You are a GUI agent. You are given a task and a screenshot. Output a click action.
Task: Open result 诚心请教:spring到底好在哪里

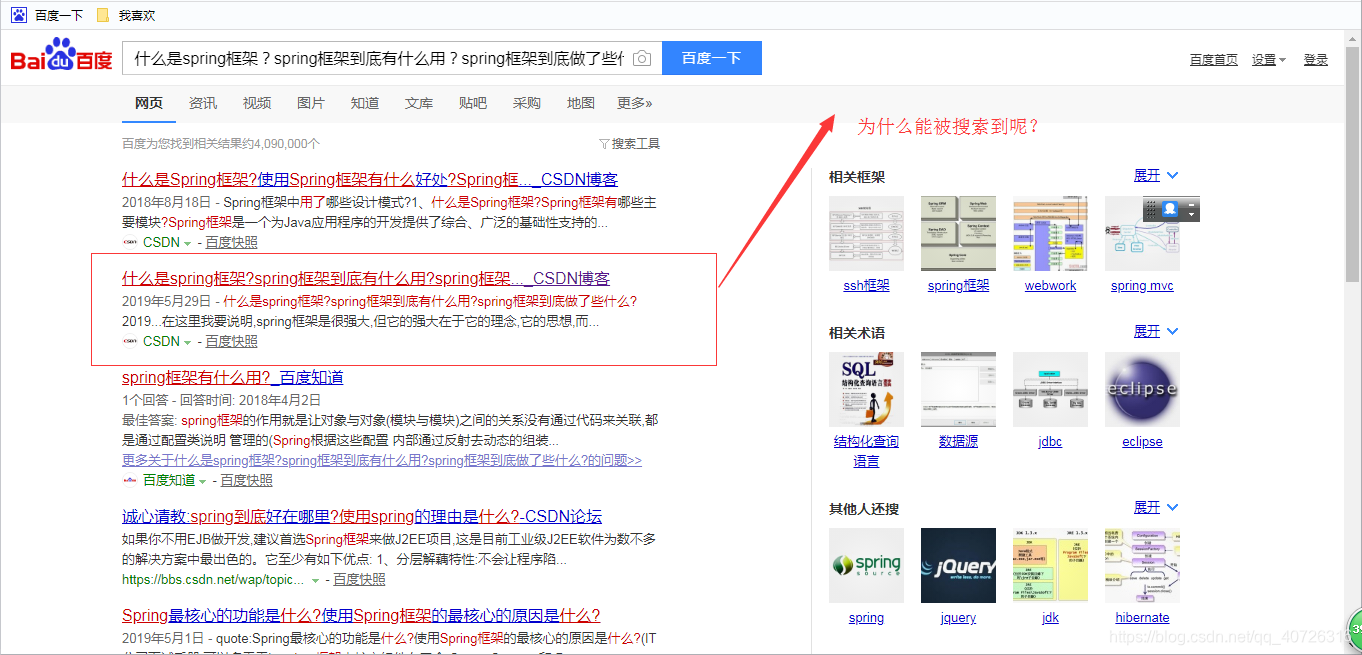[x=362, y=517]
